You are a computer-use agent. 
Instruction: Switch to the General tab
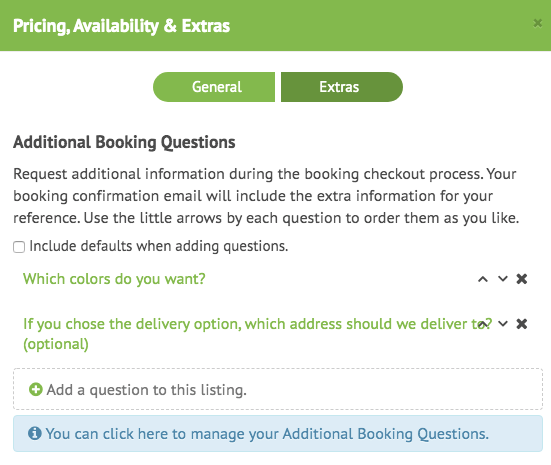tap(214, 87)
